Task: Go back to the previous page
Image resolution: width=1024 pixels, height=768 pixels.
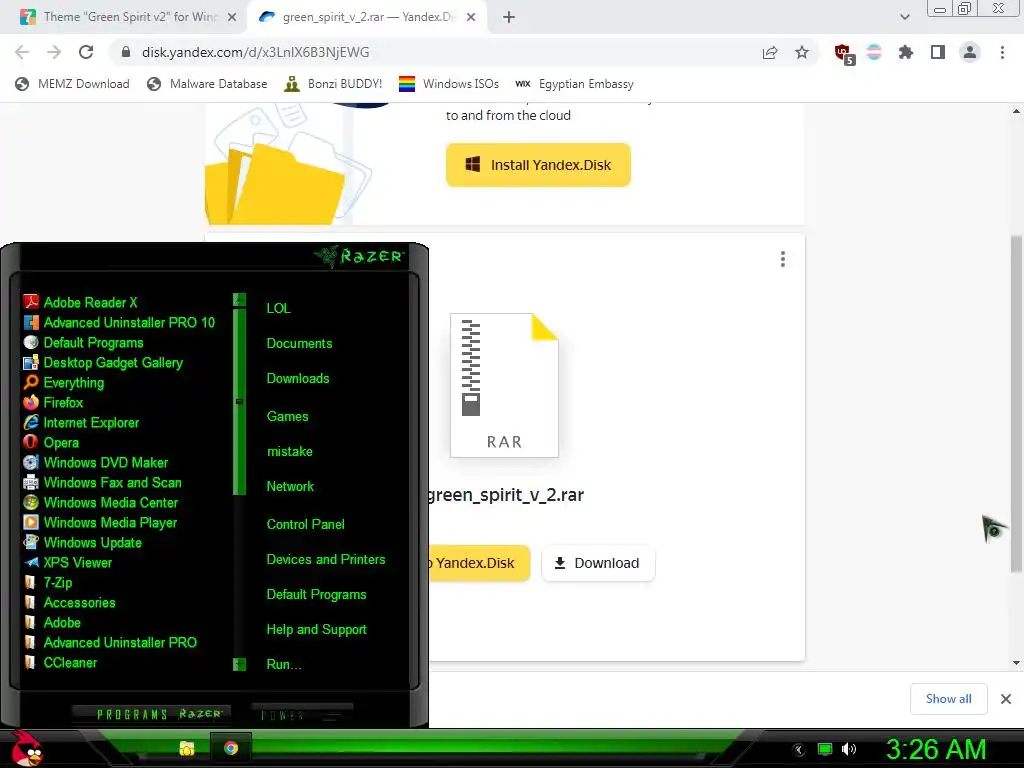Action: (22, 52)
